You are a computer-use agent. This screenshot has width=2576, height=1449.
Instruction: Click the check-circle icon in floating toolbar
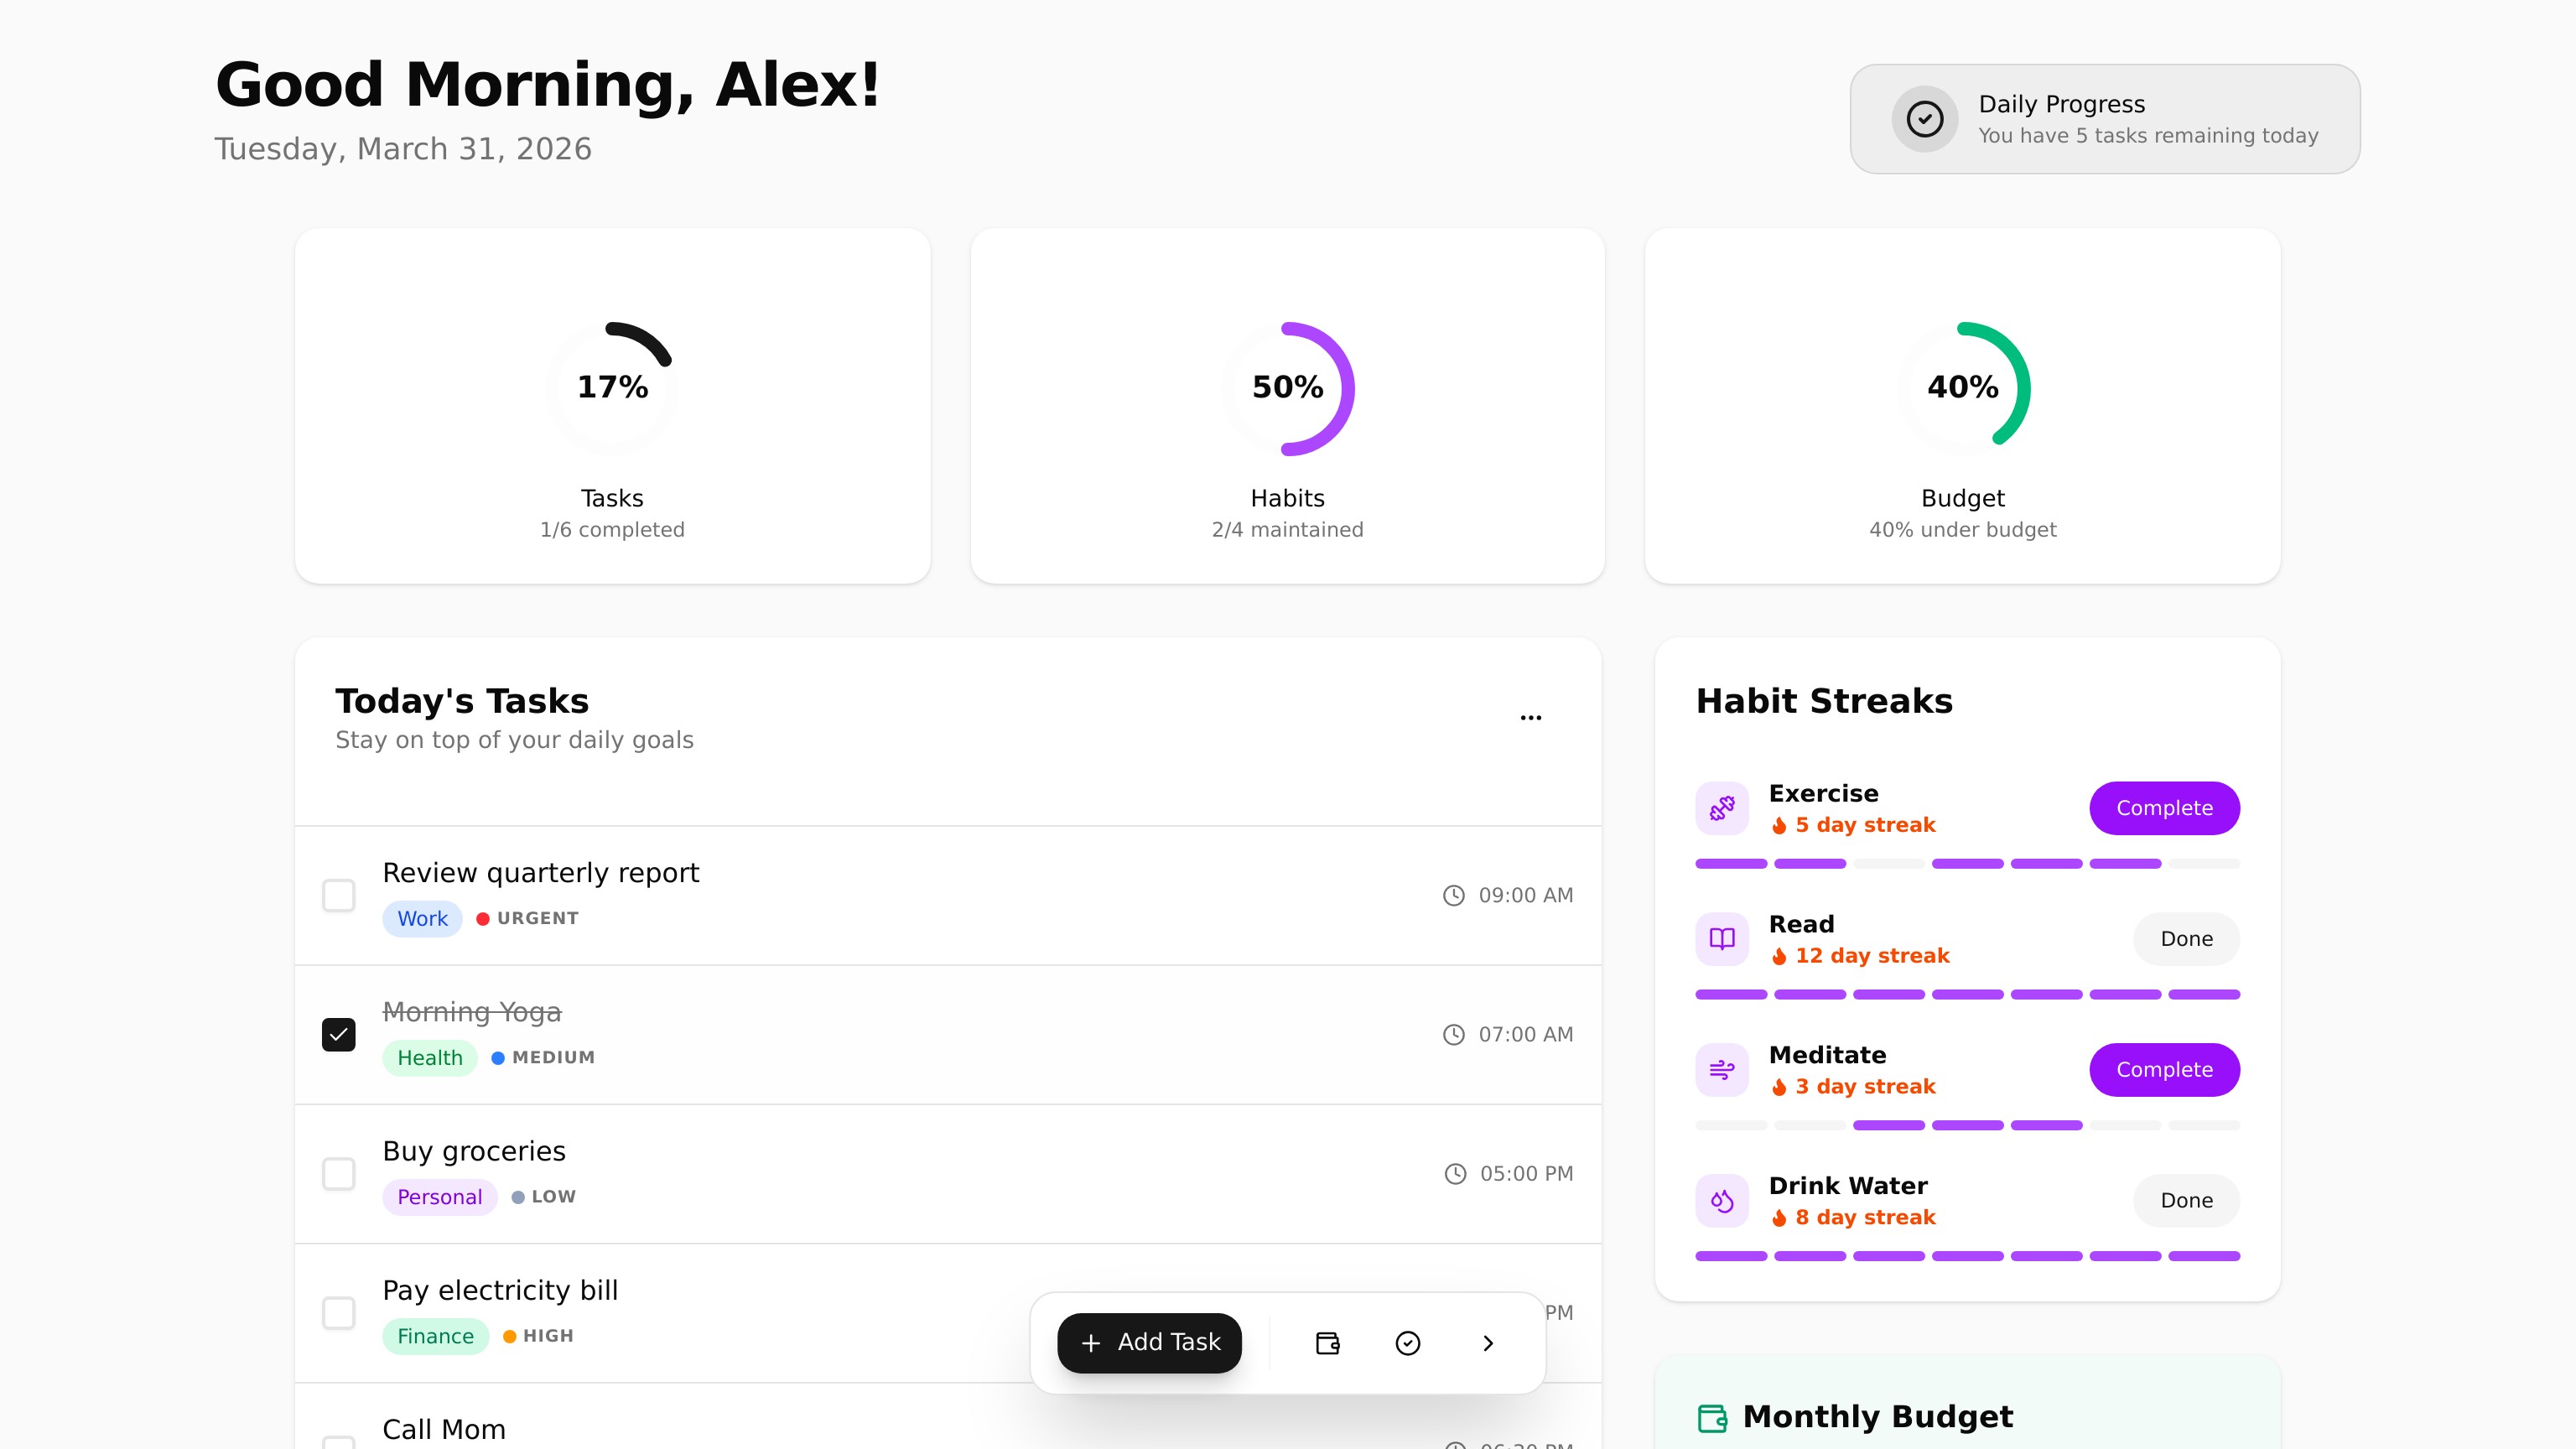click(x=1407, y=1343)
